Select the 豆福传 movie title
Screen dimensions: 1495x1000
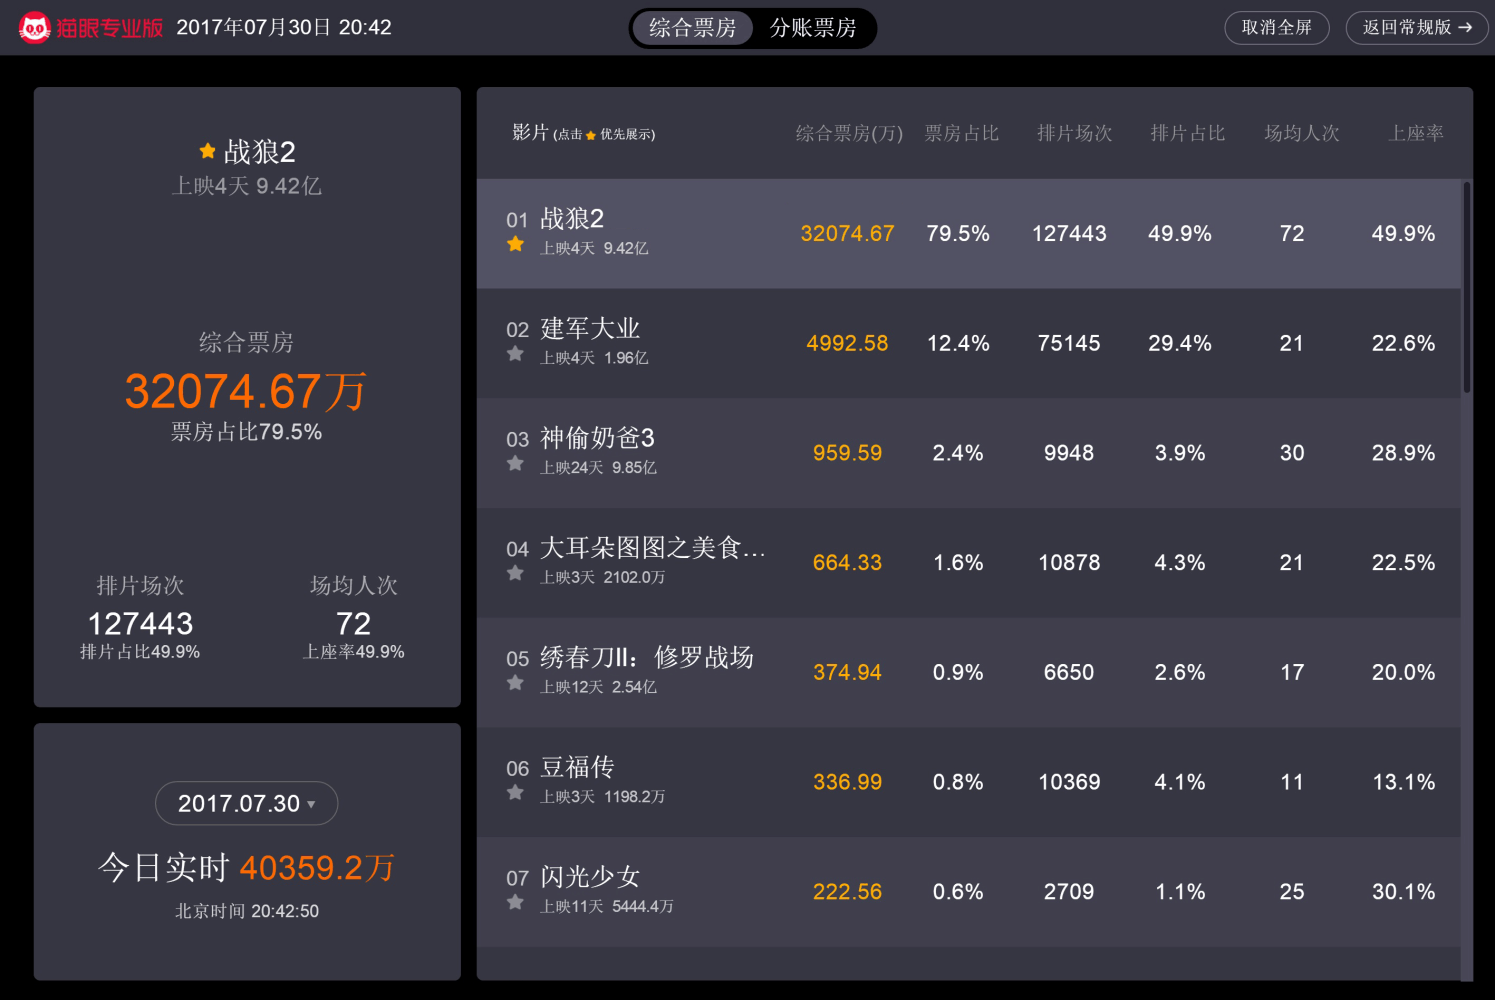(577, 767)
